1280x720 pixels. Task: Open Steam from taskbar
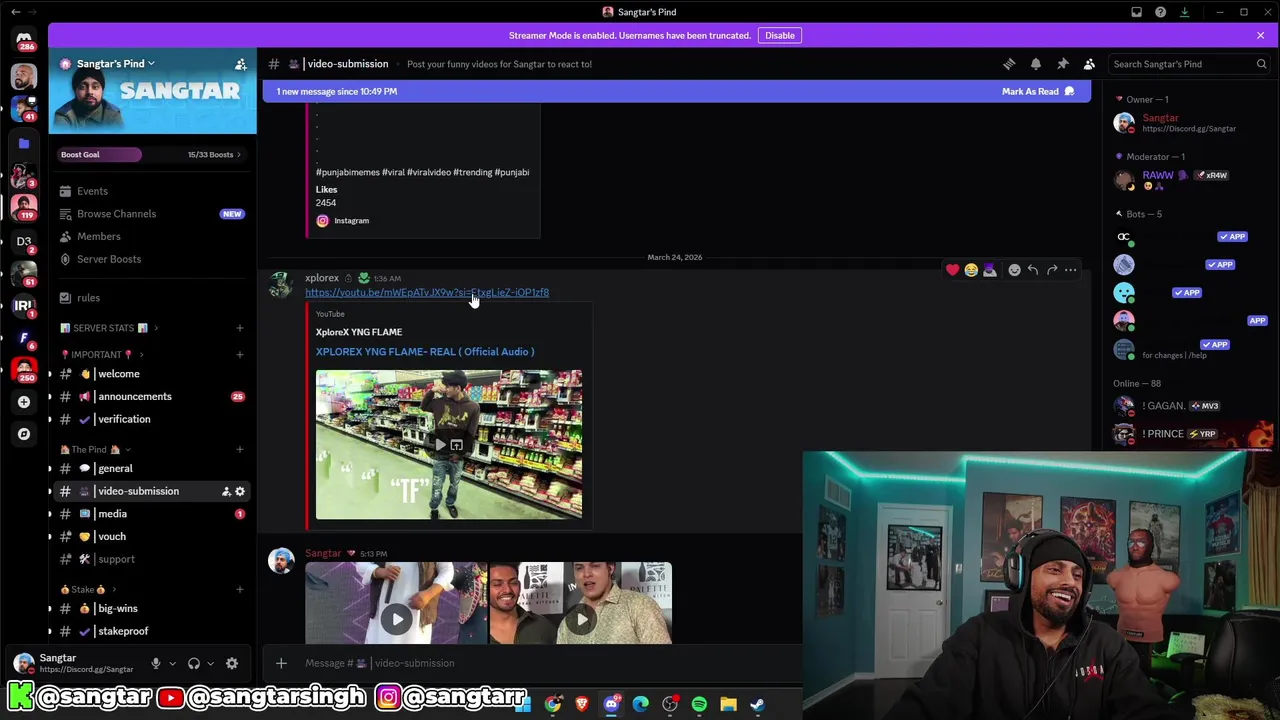pyautogui.click(x=757, y=704)
